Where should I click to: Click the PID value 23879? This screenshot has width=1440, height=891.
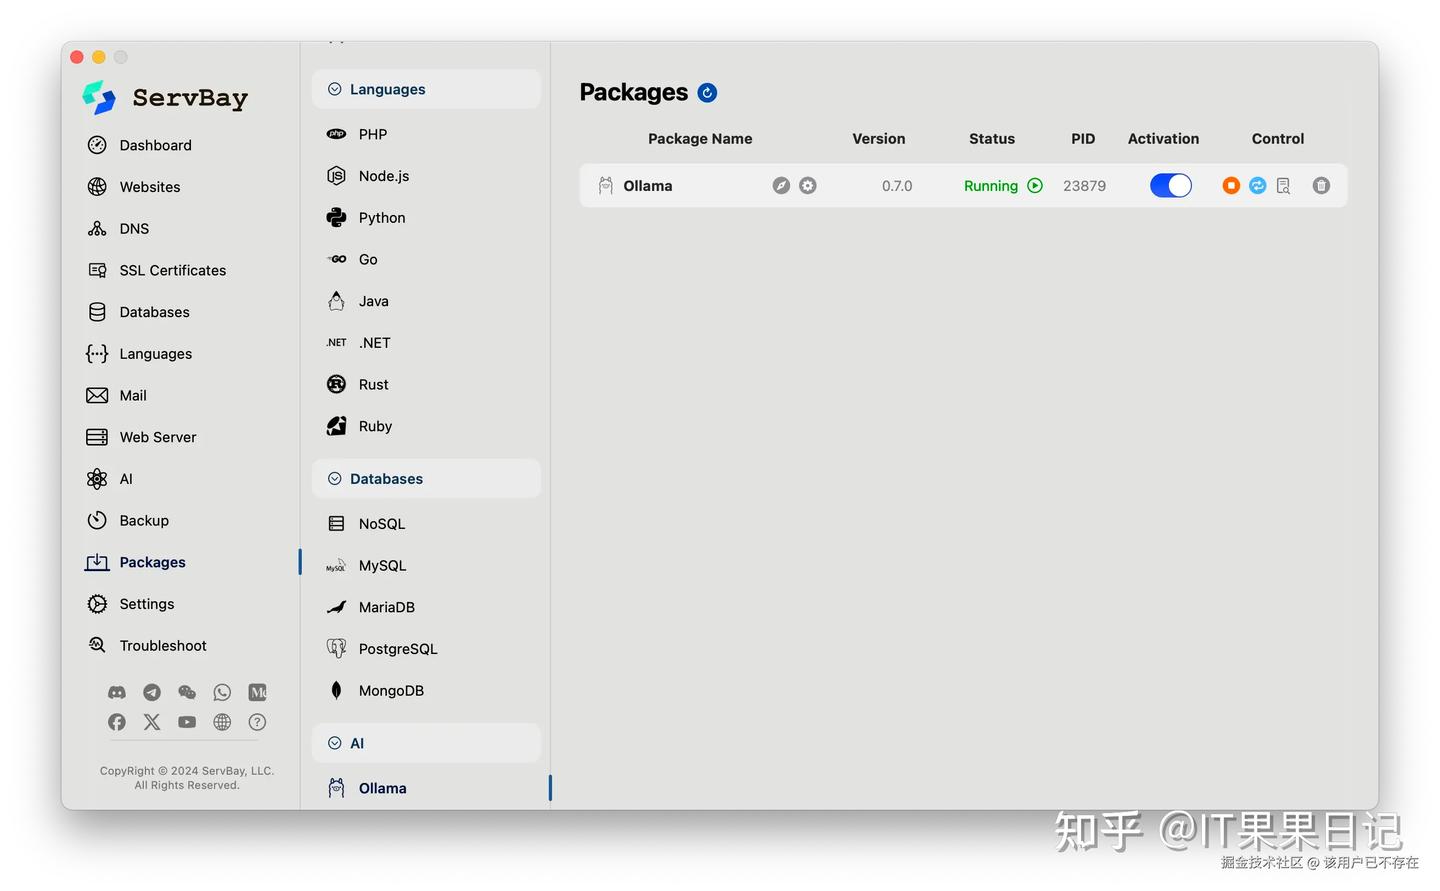point(1084,186)
